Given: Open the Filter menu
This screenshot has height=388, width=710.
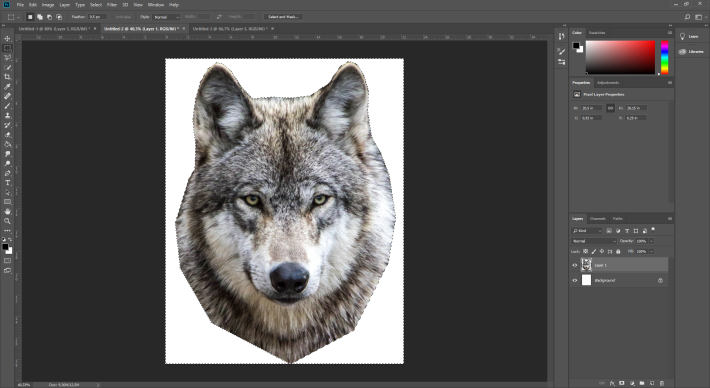Looking at the screenshot, I should pyautogui.click(x=111, y=5).
